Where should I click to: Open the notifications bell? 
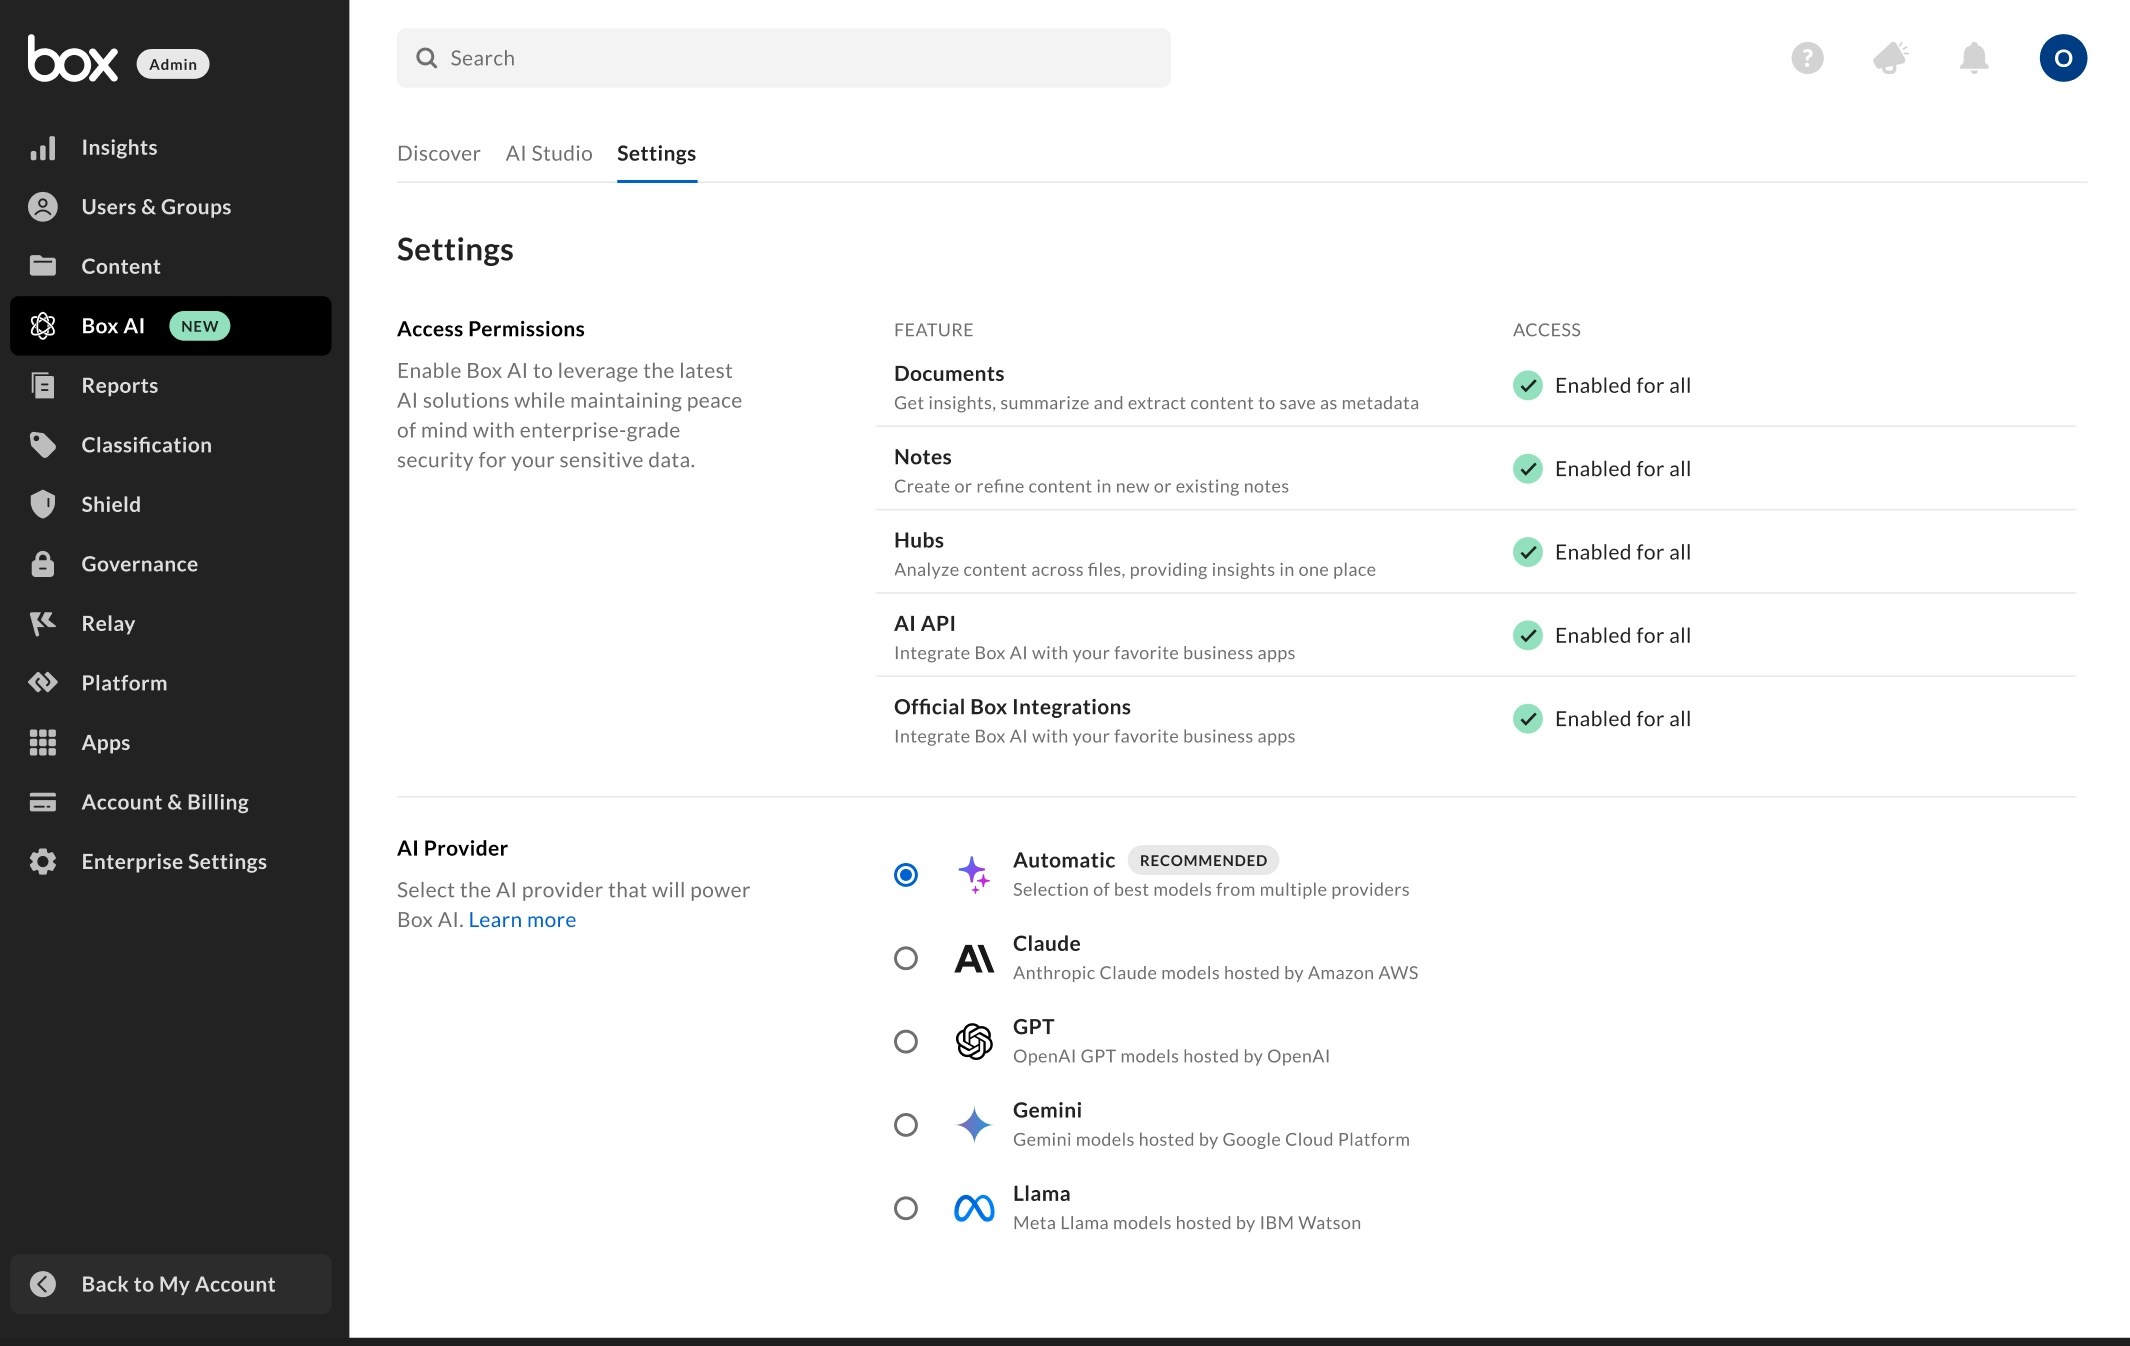tap(1973, 58)
